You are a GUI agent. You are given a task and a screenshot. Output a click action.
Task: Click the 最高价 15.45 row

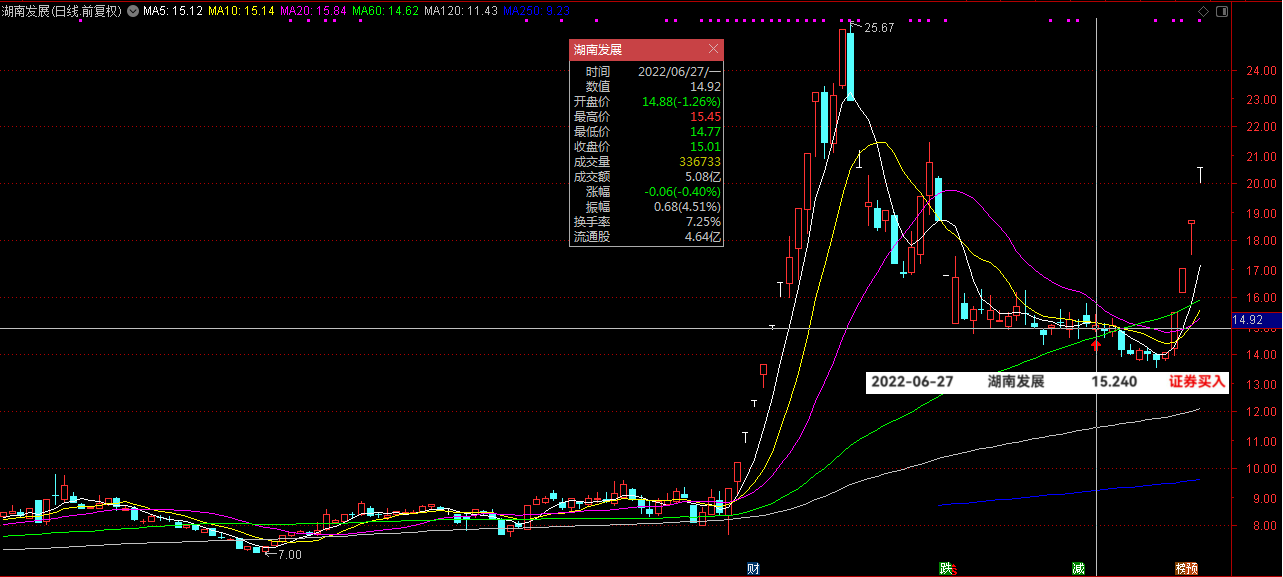tap(646, 117)
